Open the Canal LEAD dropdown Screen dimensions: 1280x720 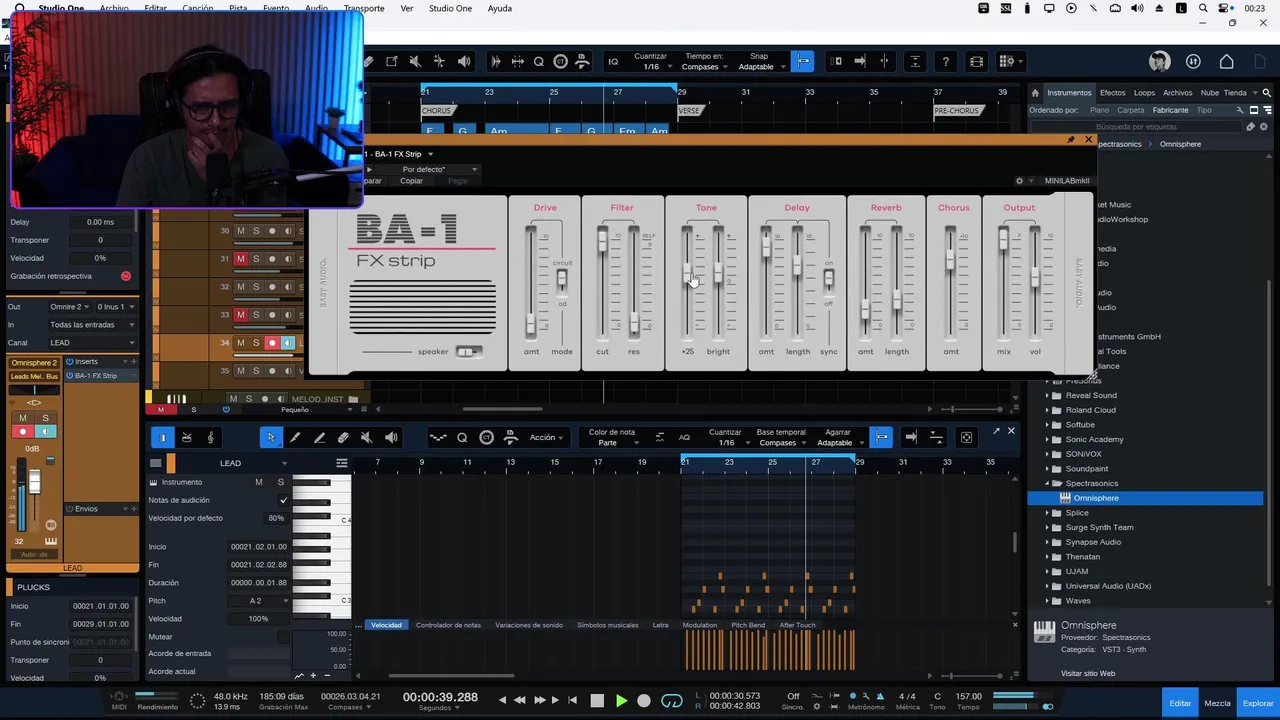tap(92, 343)
